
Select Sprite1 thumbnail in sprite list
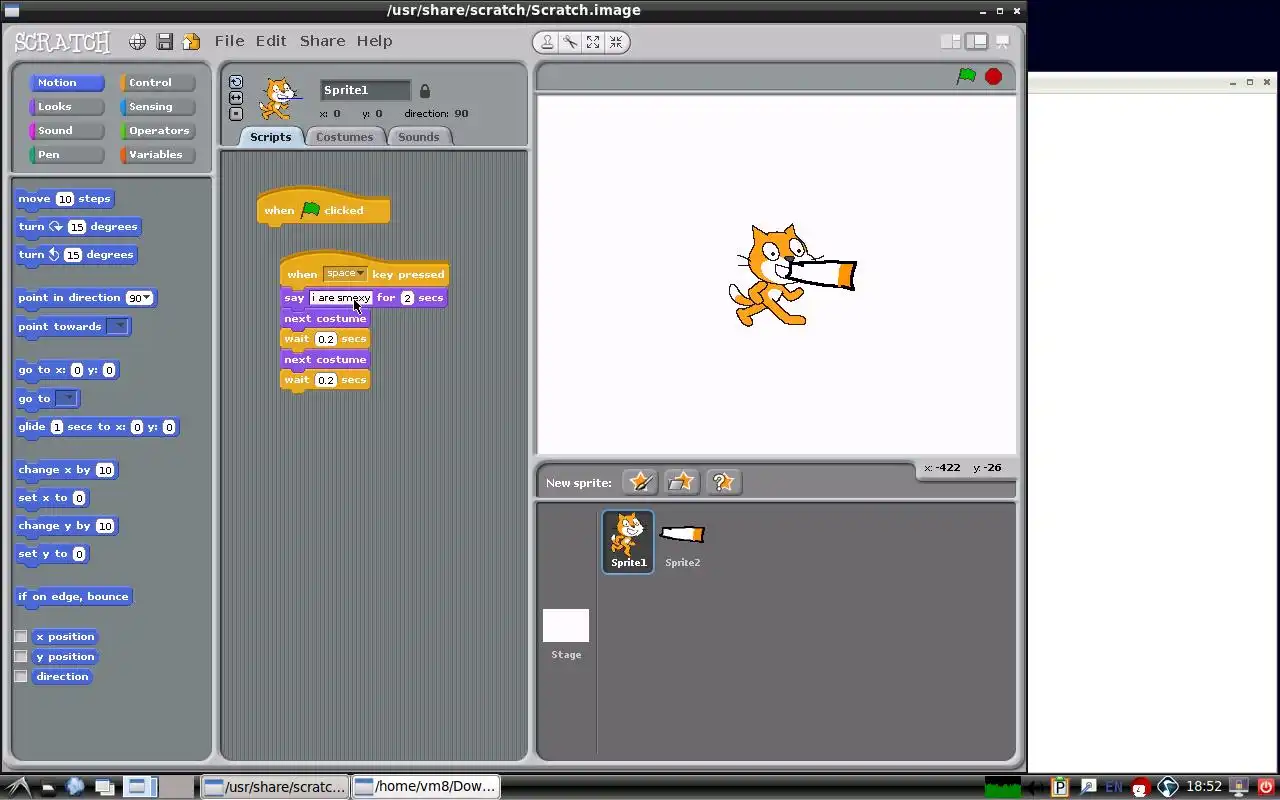pos(628,541)
